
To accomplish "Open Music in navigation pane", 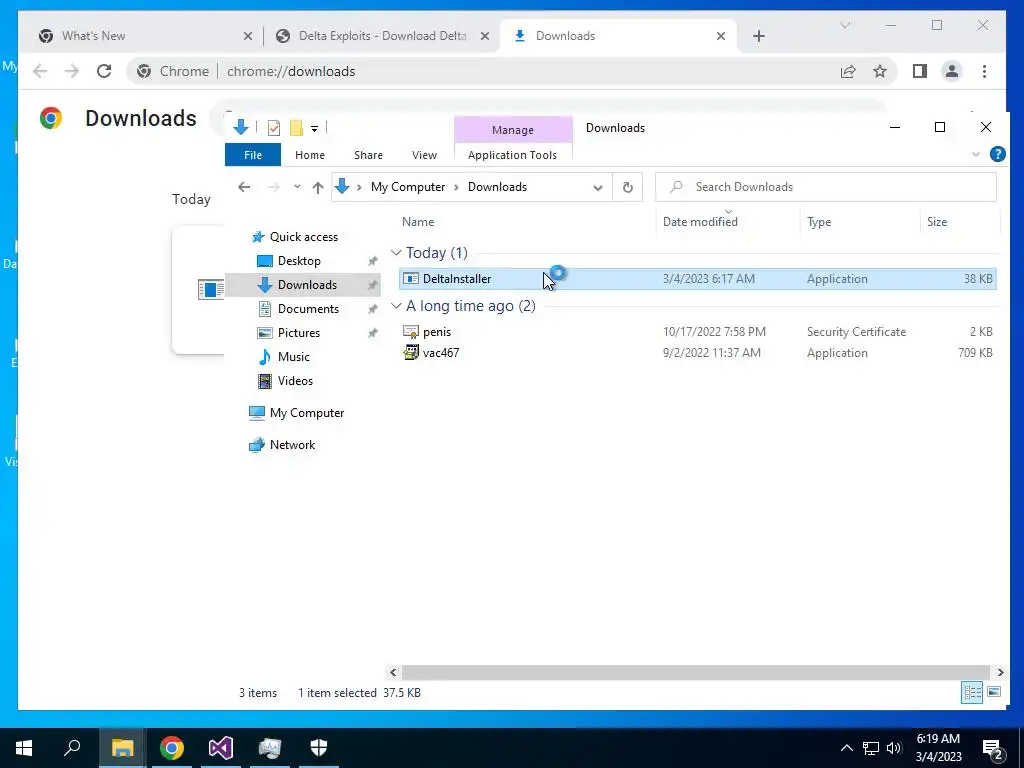I will [x=293, y=357].
